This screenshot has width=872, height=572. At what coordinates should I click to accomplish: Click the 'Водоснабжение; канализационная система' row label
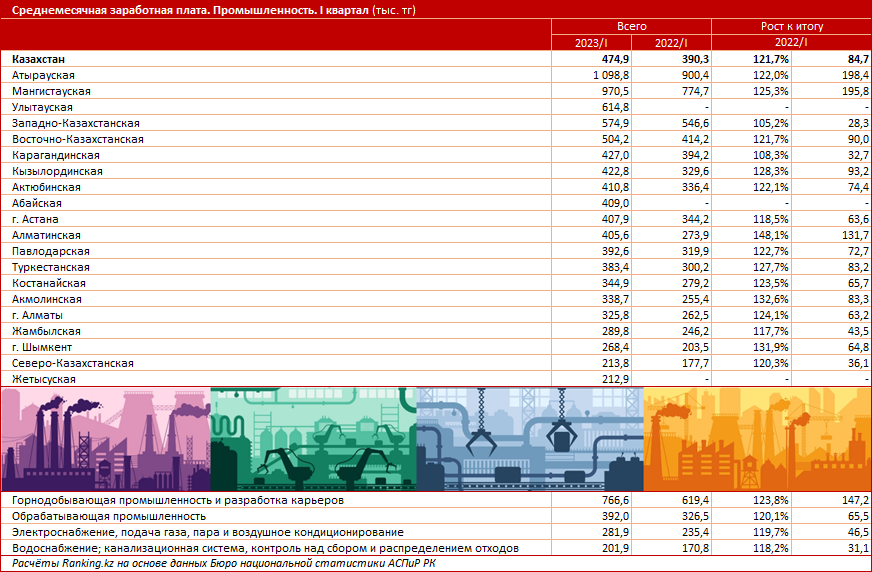(x=265, y=549)
